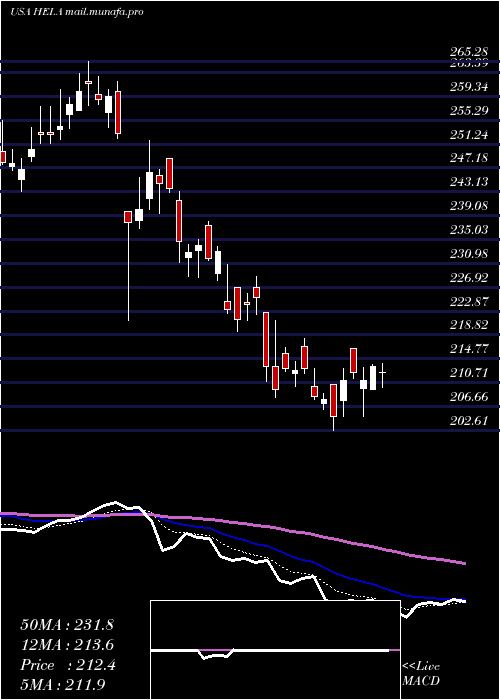Screen dimensions: 500x700
Task: Click the 235.03 price label
Action: tap(469, 229)
